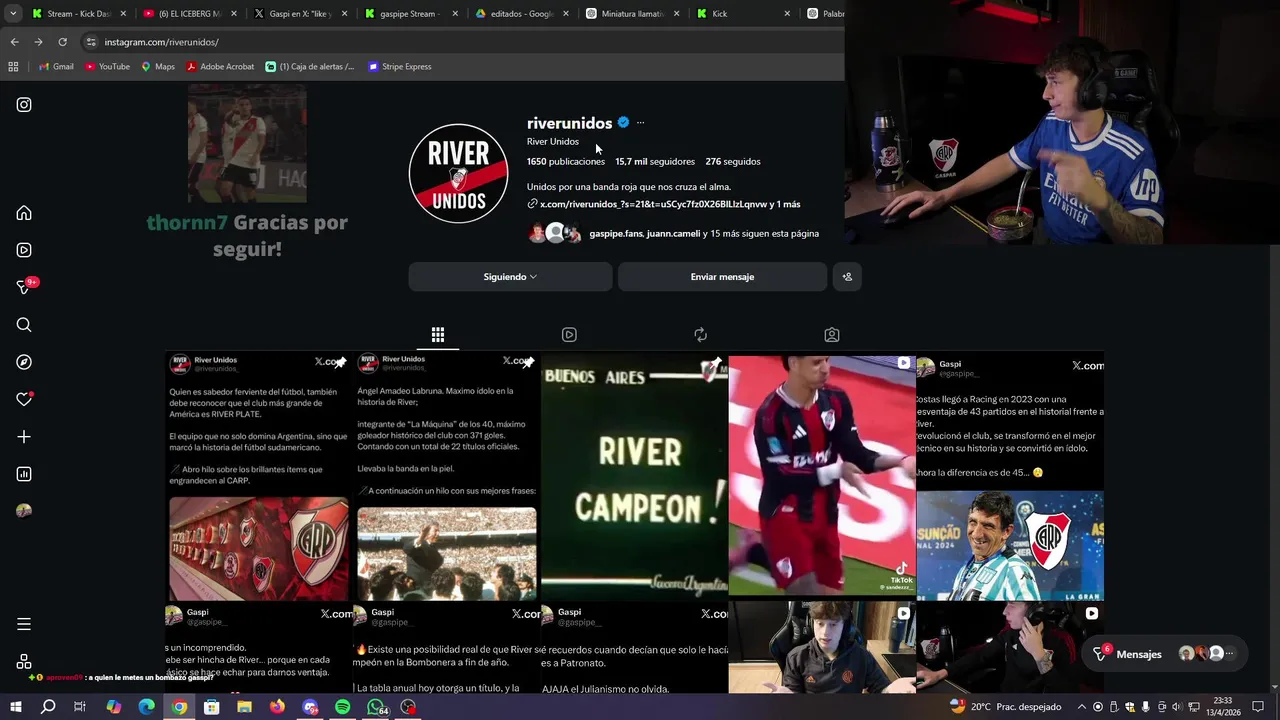
Task: Switch to the posts grid tab
Action: 438,335
